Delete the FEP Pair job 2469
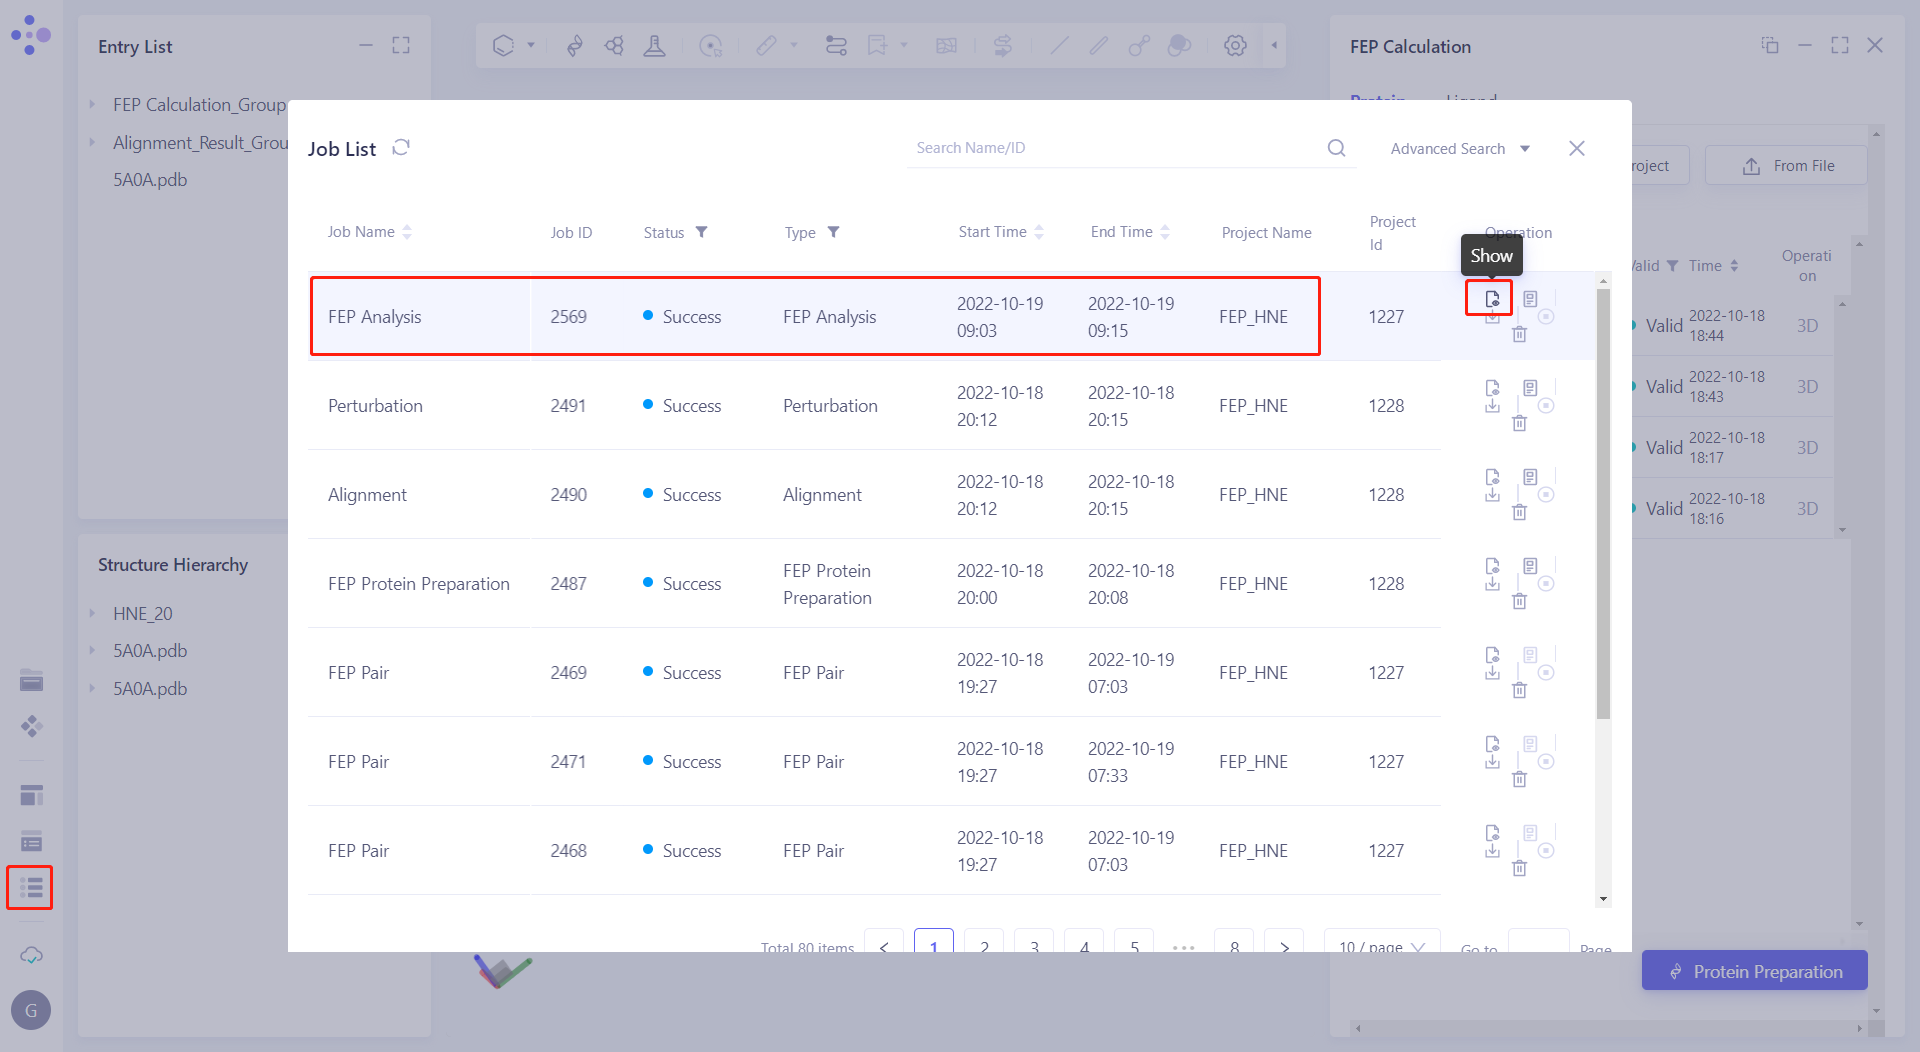This screenshot has height=1052, width=1920. point(1519,690)
